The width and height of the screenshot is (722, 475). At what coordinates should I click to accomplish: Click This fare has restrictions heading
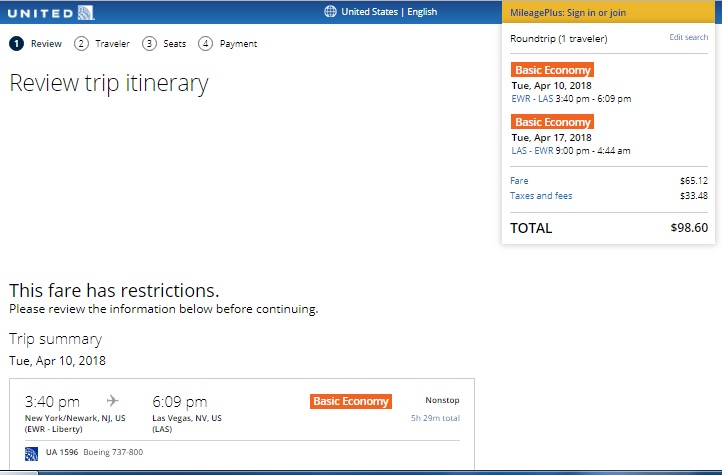coord(114,290)
